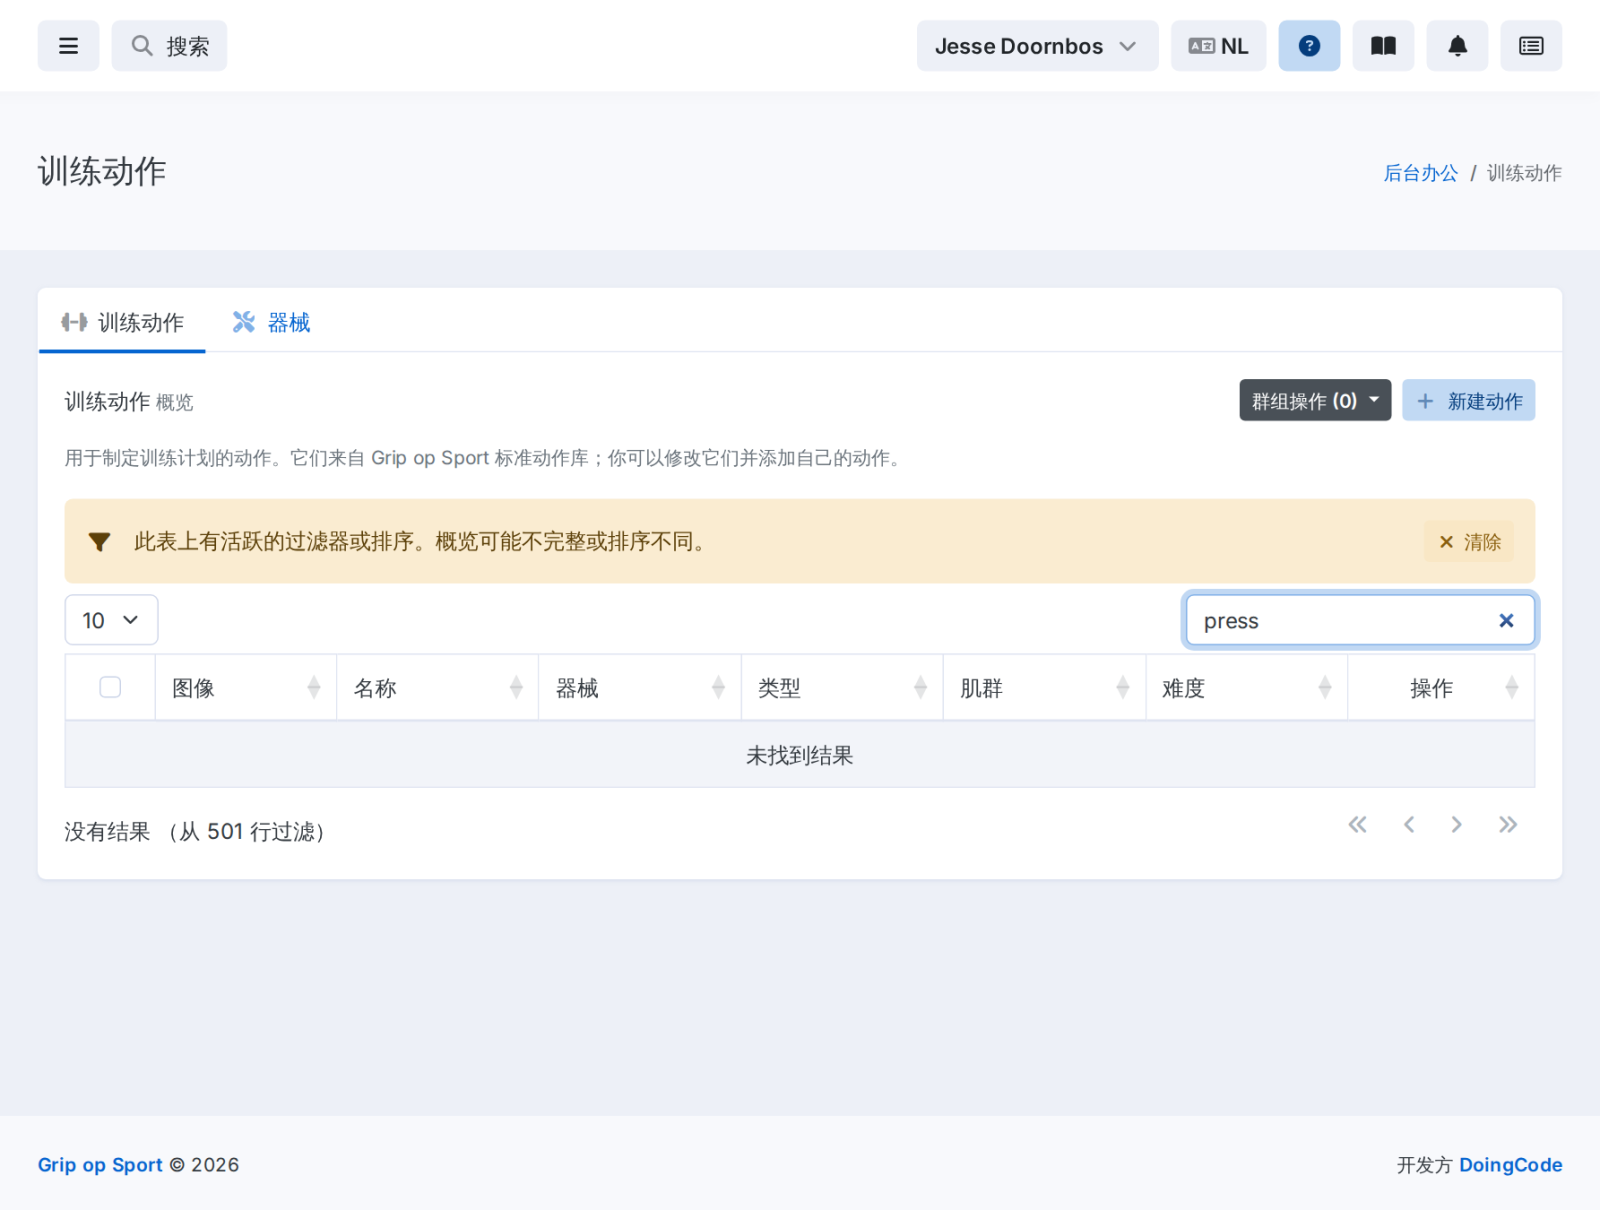1600x1210 pixels.
Task: Sort the table by 难度 column
Action: coord(1247,688)
